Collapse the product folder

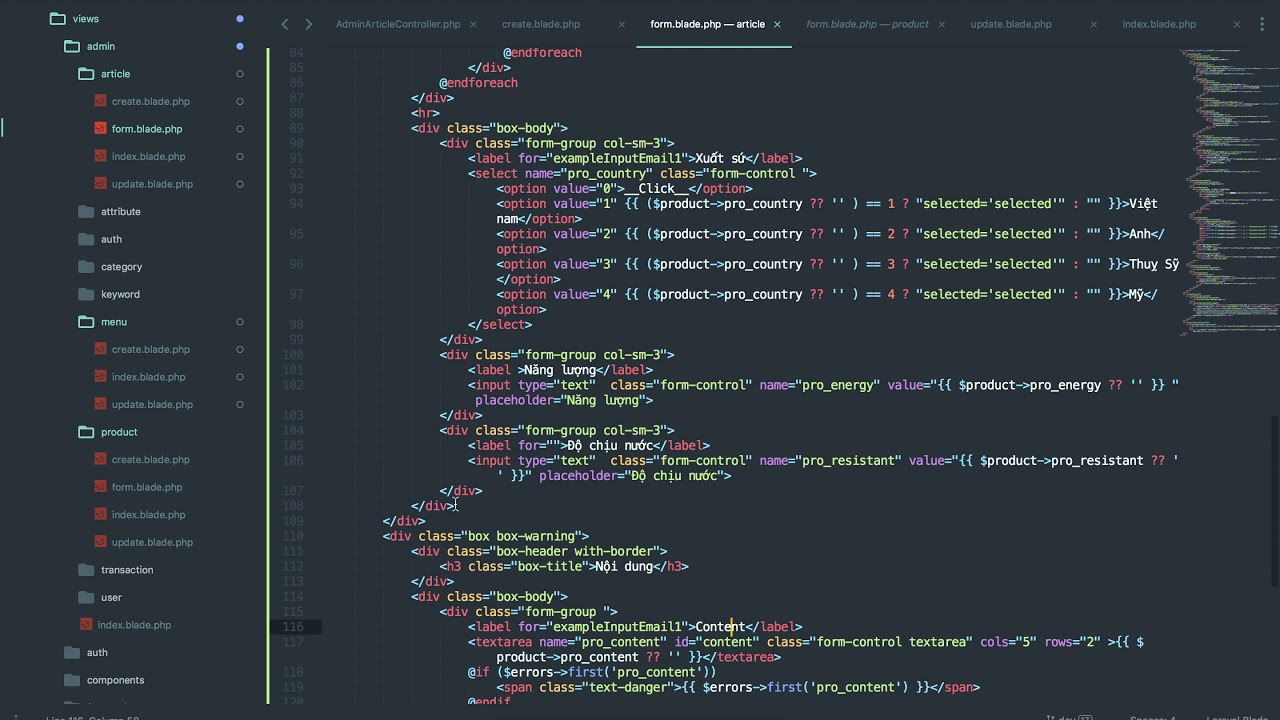pyautogui.click(x=108, y=432)
